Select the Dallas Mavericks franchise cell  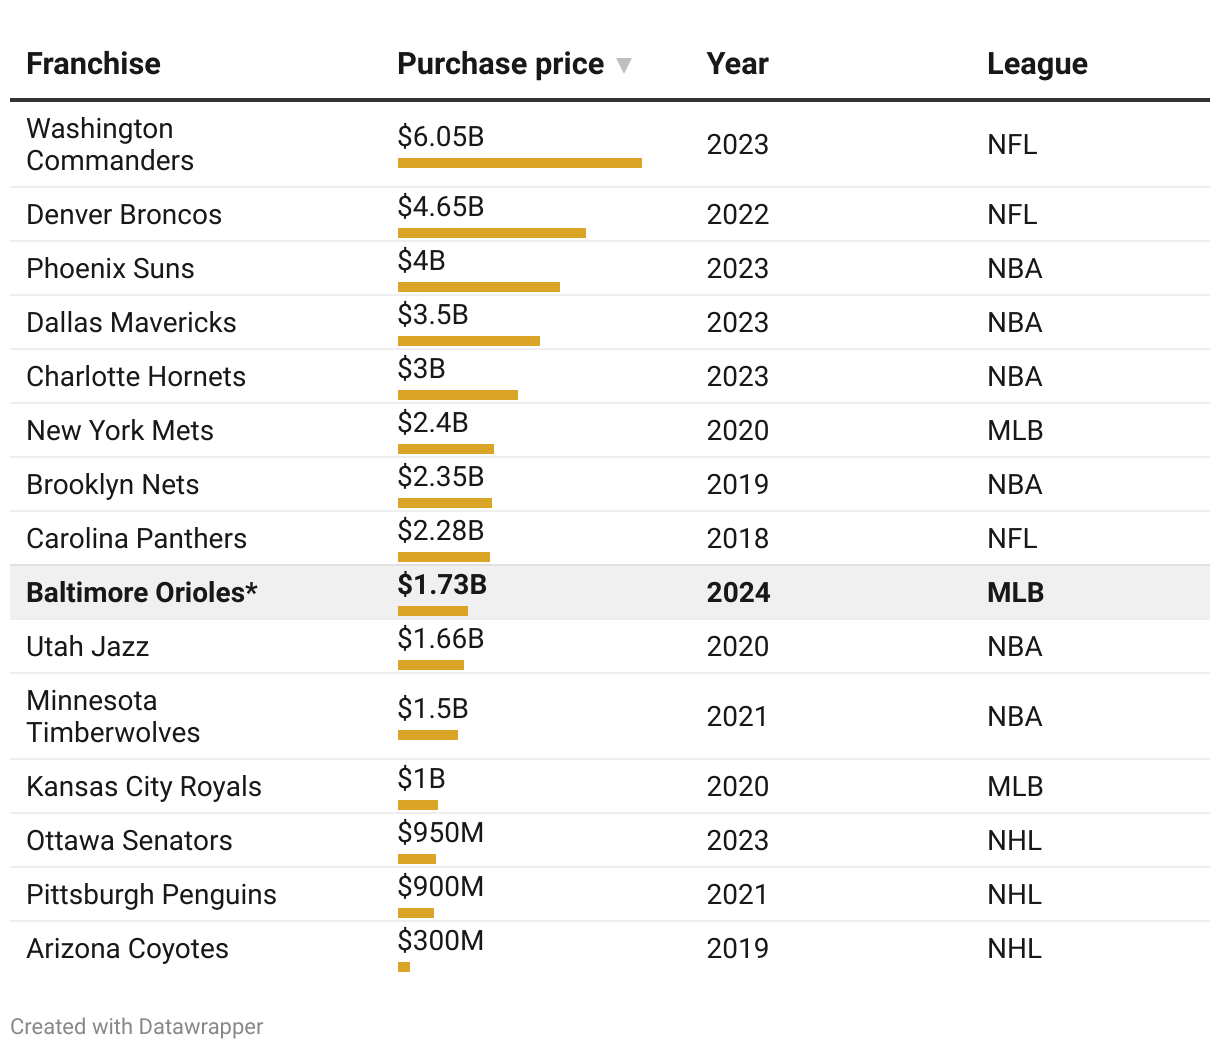tap(131, 322)
